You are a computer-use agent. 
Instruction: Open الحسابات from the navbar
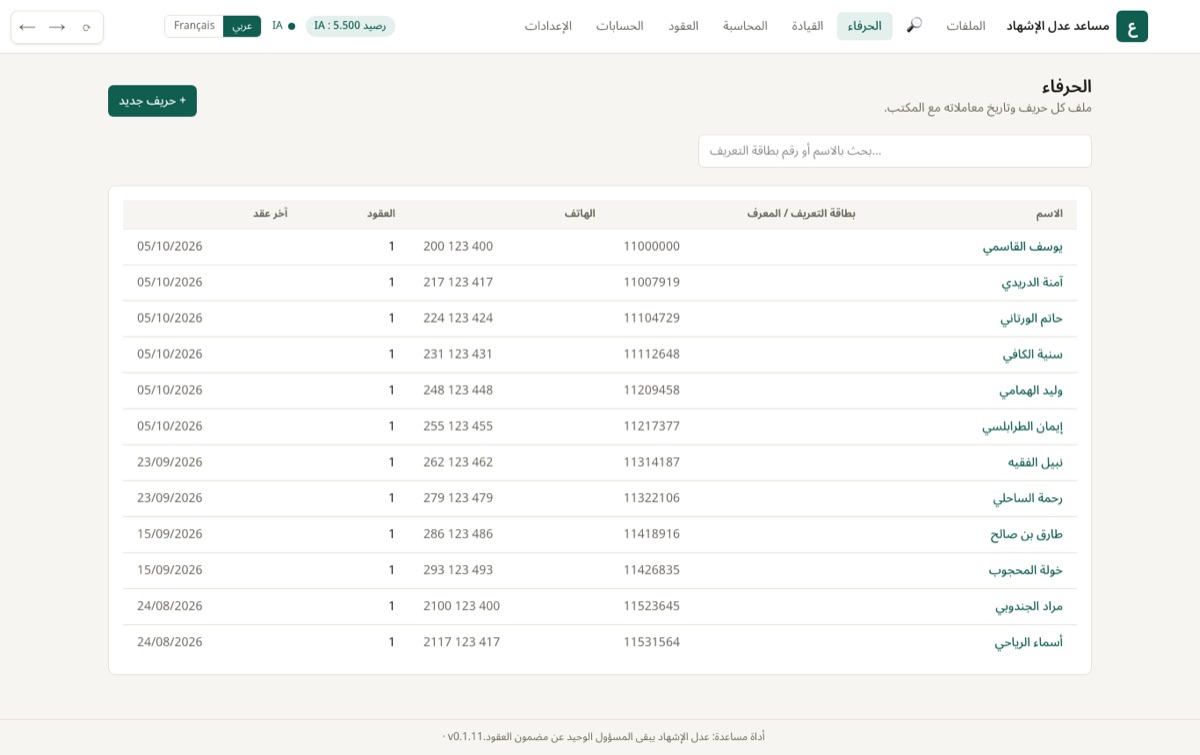pos(620,26)
